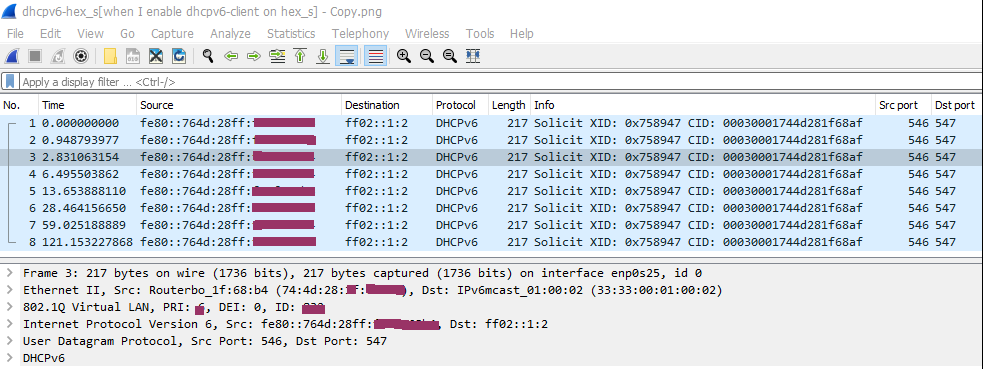This screenshot has height=369, width=983.
Task: Open the Help menu
Action: point(522,33)
